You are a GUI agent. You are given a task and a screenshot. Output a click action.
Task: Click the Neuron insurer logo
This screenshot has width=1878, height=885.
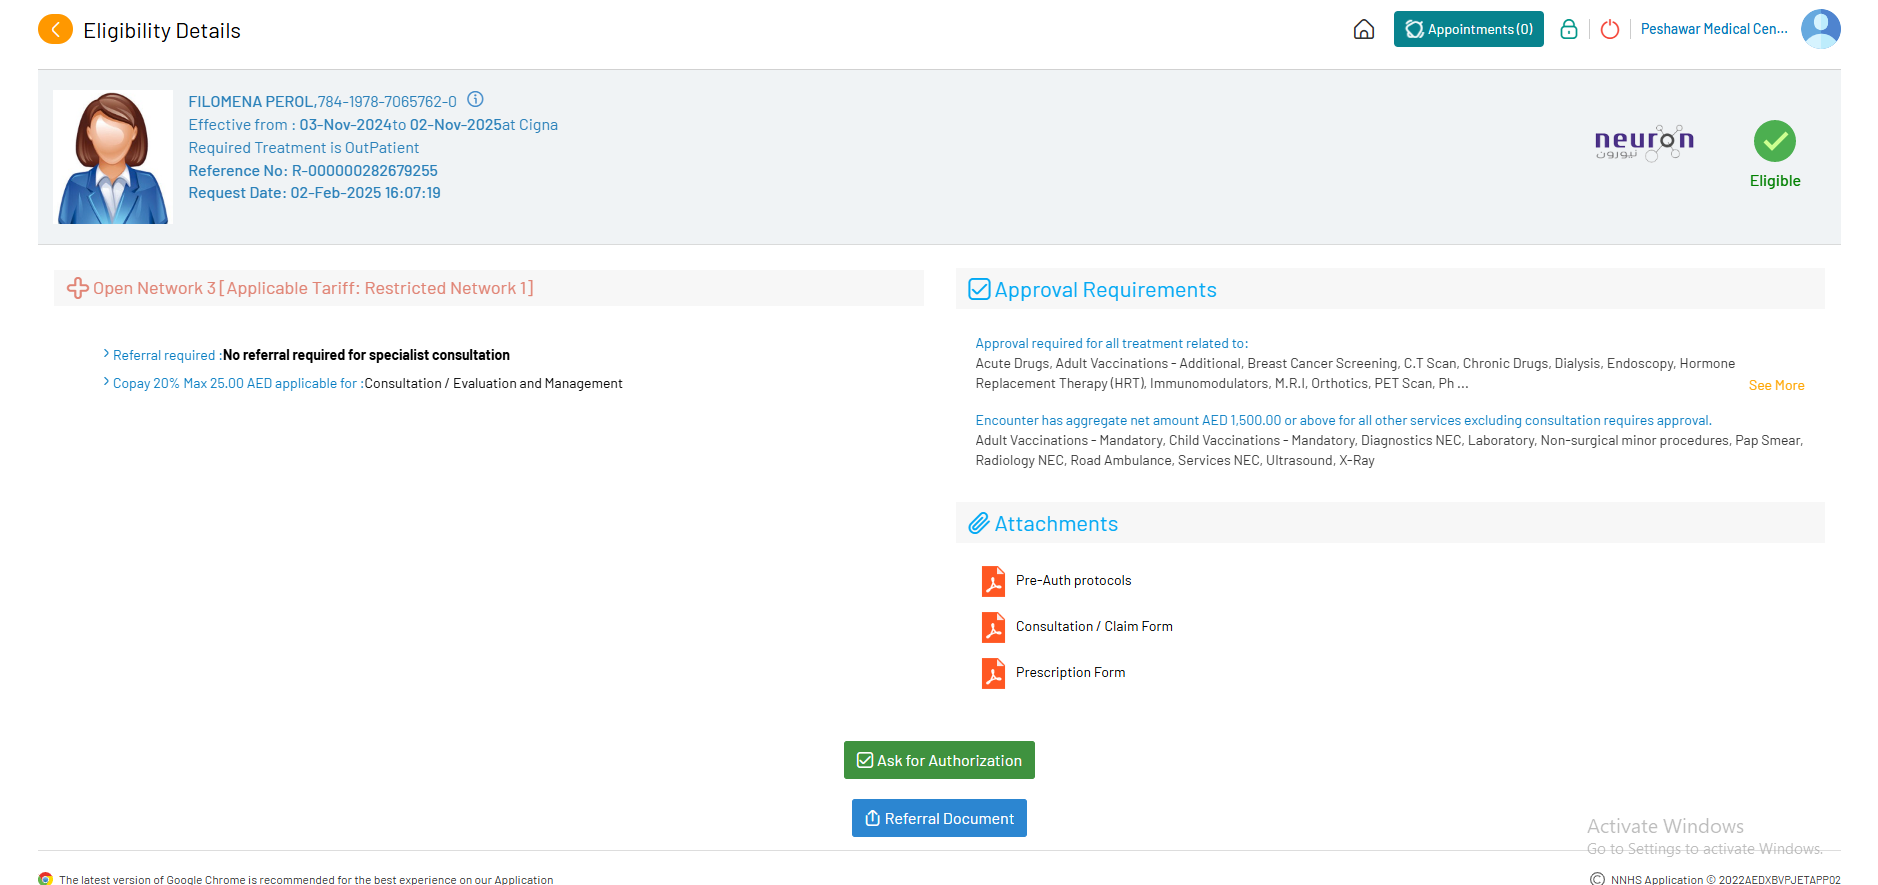1644,143
